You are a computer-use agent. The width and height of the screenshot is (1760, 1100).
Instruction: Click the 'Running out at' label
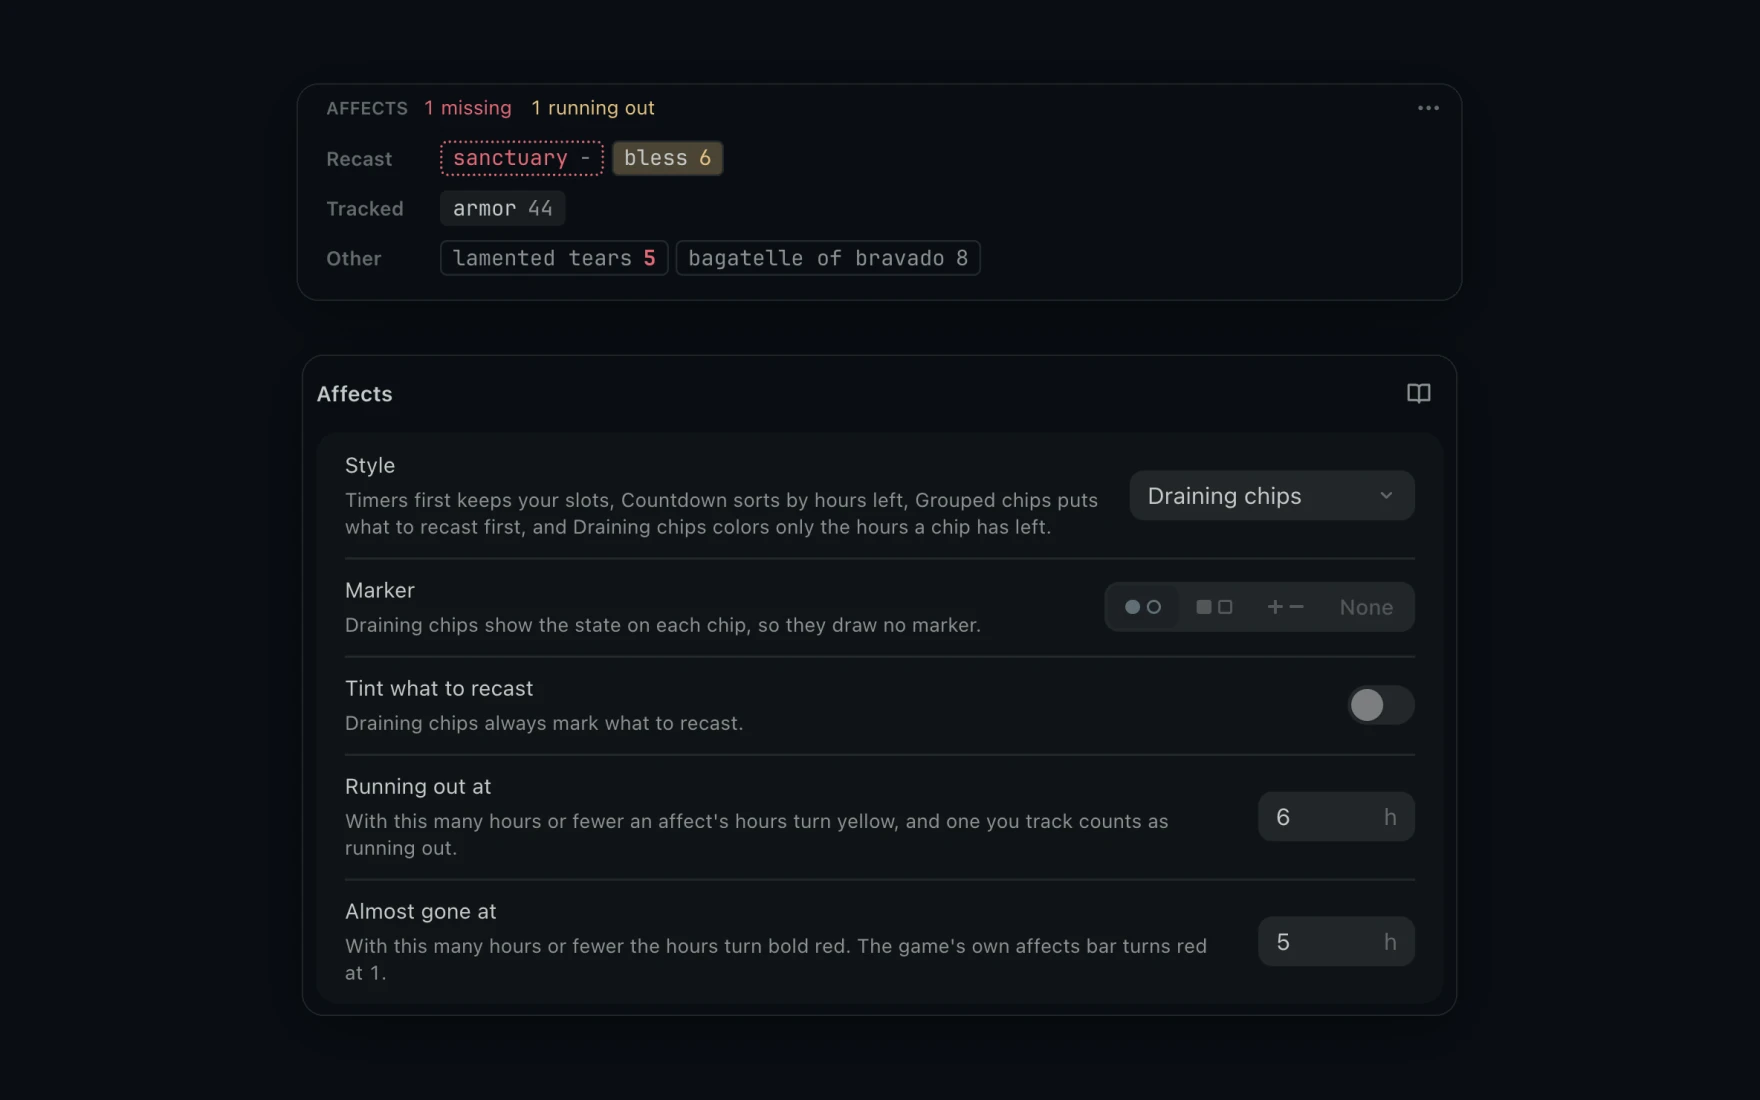pyautogui.click(x=418, y=787)
